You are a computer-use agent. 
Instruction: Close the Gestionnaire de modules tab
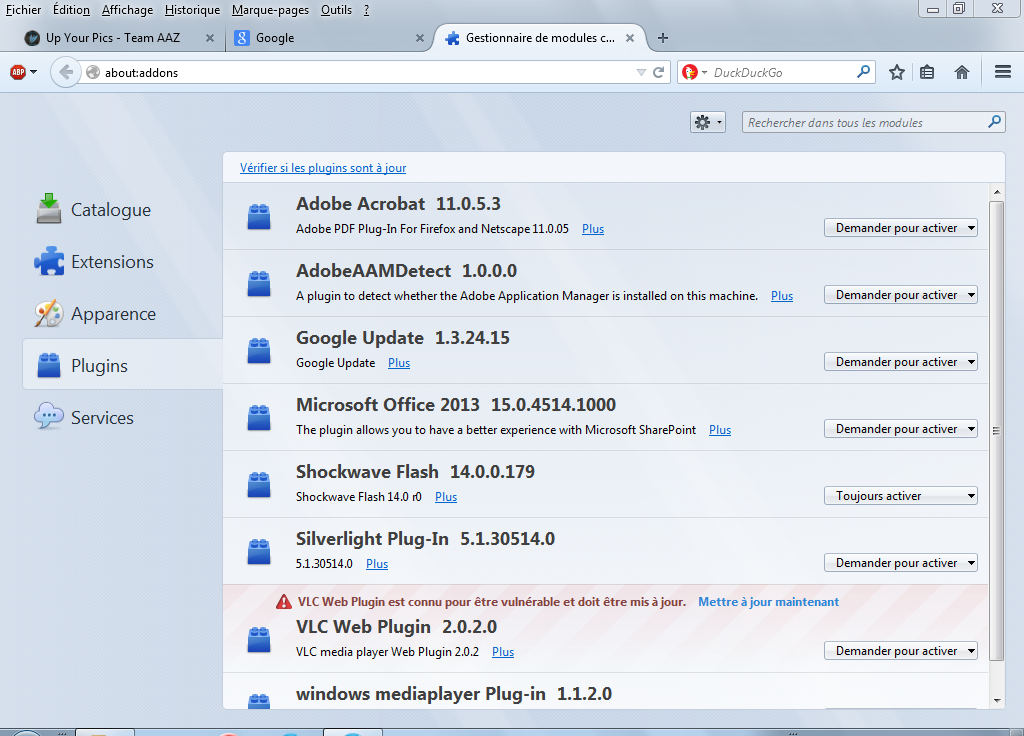(x=630, y=38)
